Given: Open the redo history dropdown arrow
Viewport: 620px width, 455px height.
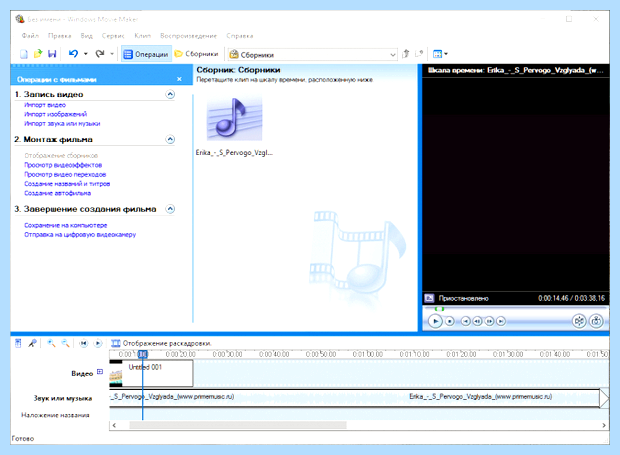Looking at the screenshot, I should click(x=112, y=54).
